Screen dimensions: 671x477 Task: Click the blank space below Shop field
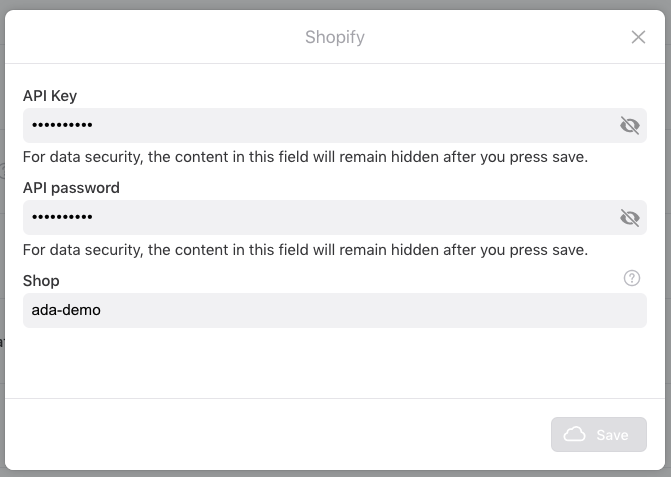pyautogui.click(x=334, y=362)
